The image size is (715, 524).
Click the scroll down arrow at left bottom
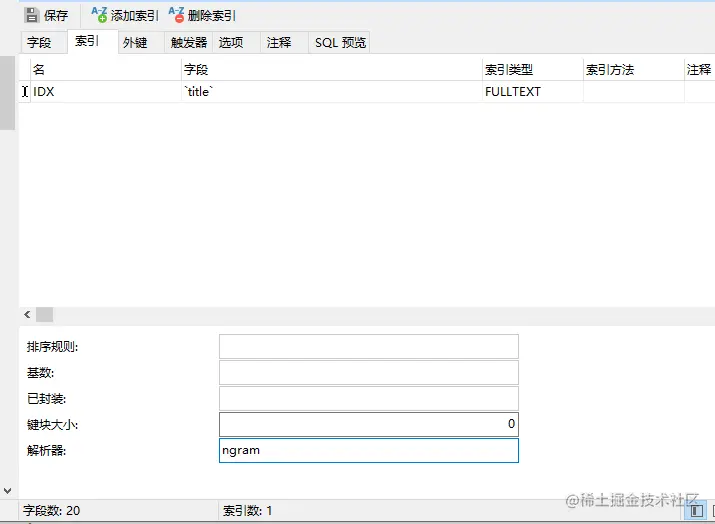pos(7,491)
